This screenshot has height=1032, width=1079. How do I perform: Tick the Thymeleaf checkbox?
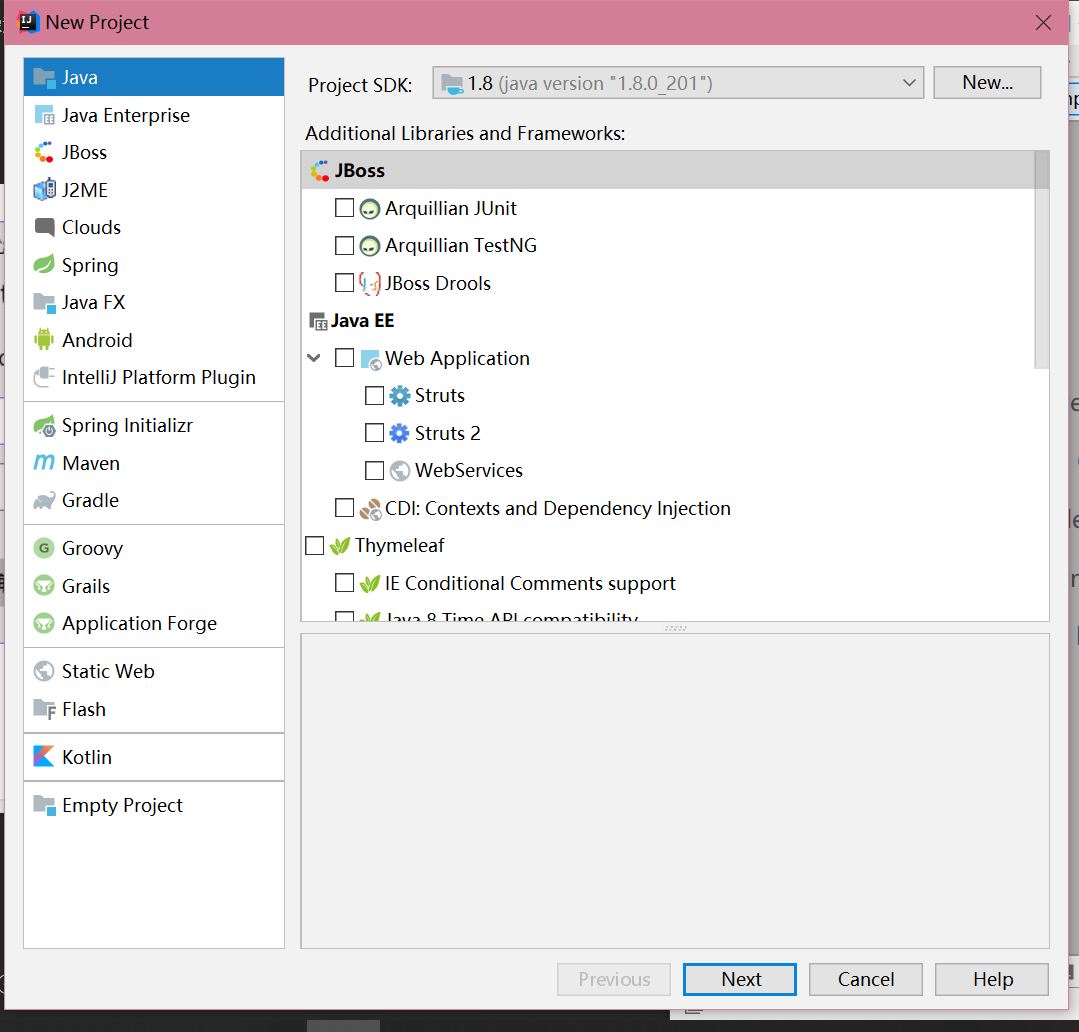[314, 546]
